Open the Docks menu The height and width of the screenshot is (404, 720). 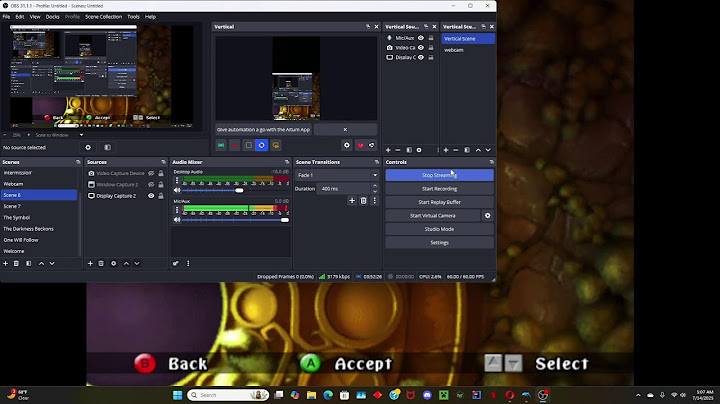coord(52,17)
